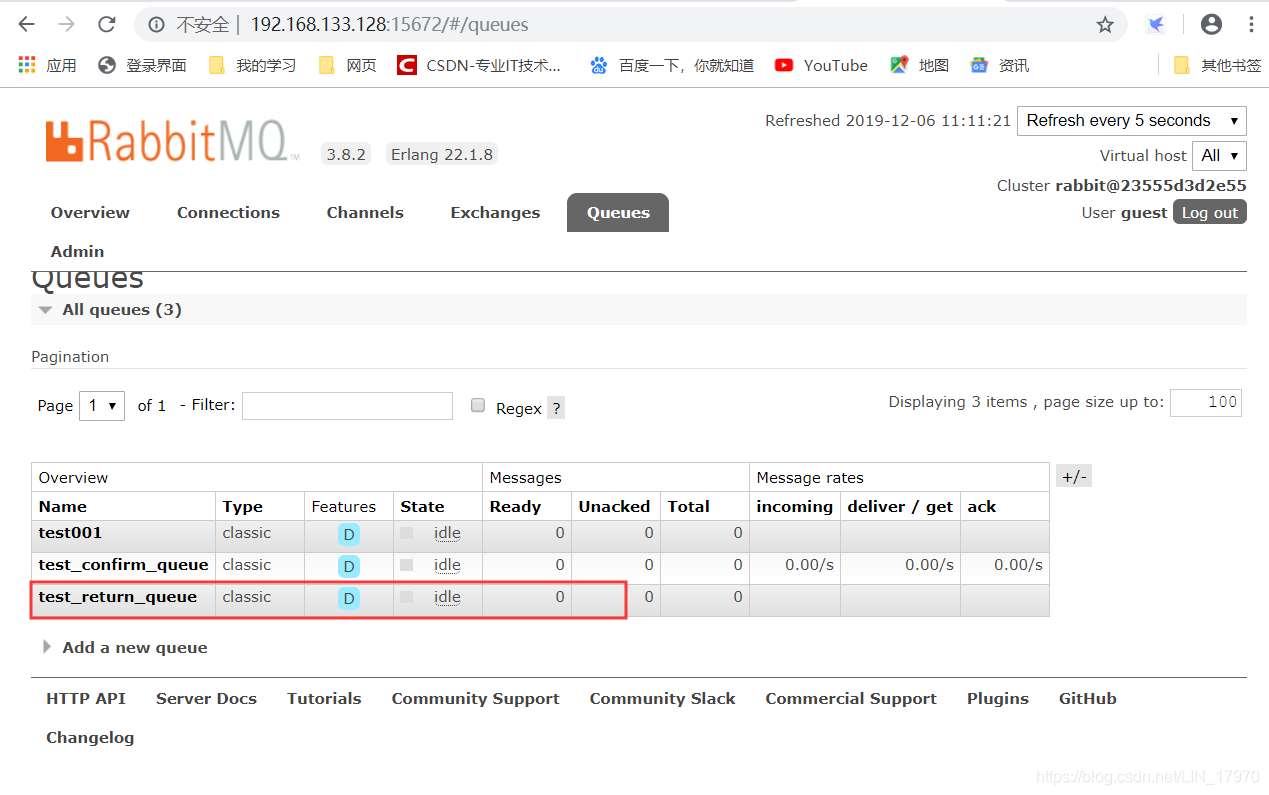Sort by the Type column header
The width and height of the screenshot is (1269, 795).
tap(243, 506)
